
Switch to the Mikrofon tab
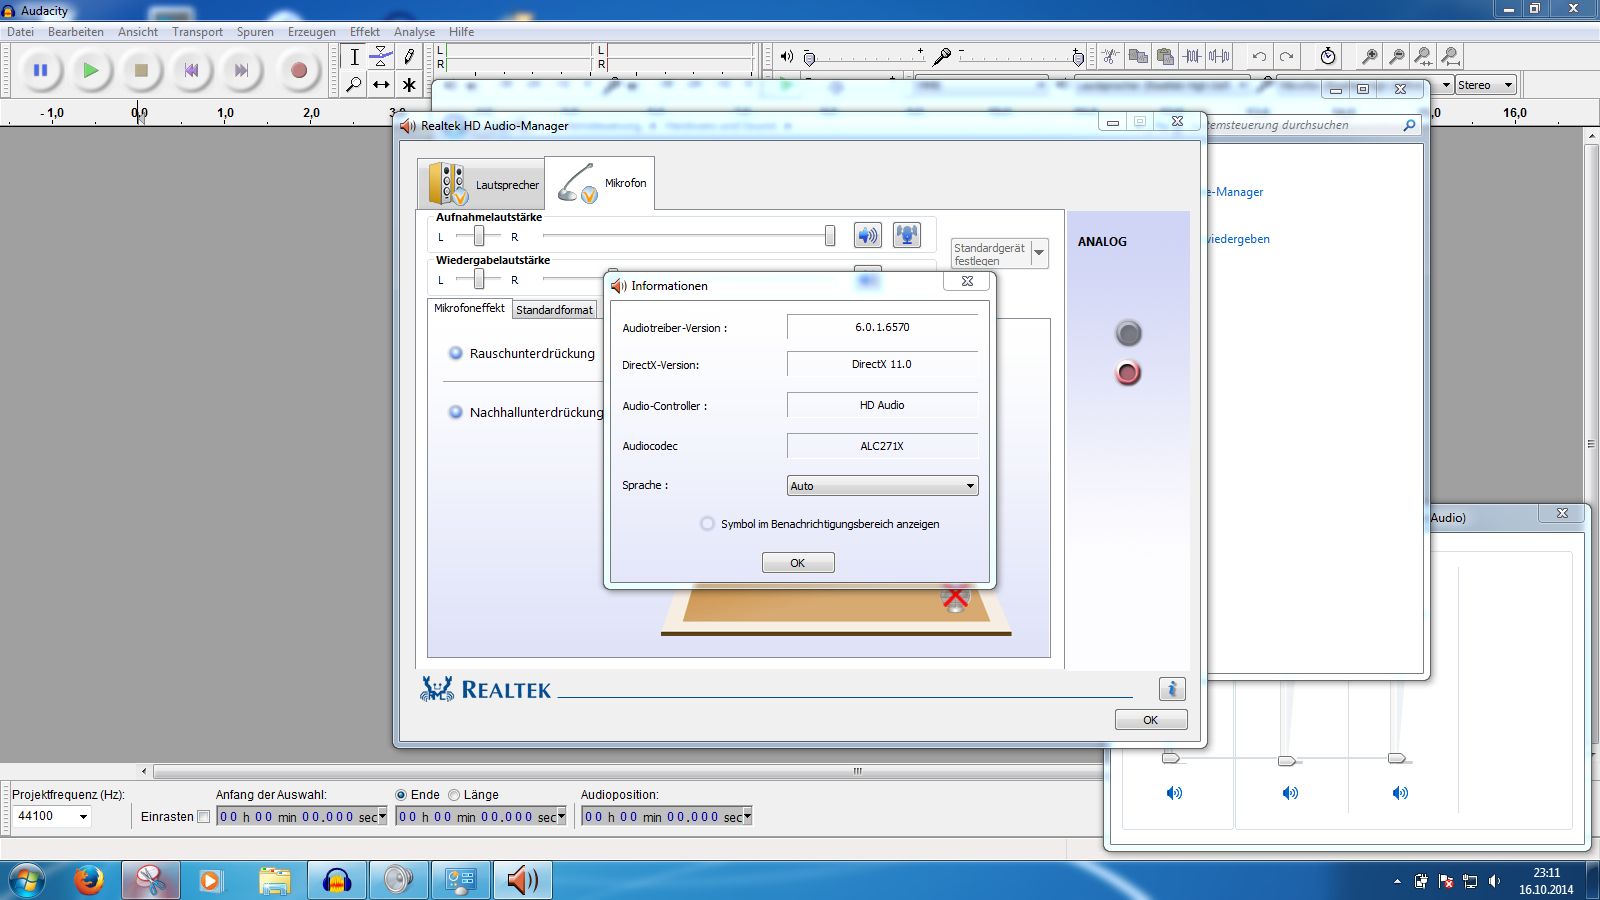pyautogui.click(x=600, y=183)
